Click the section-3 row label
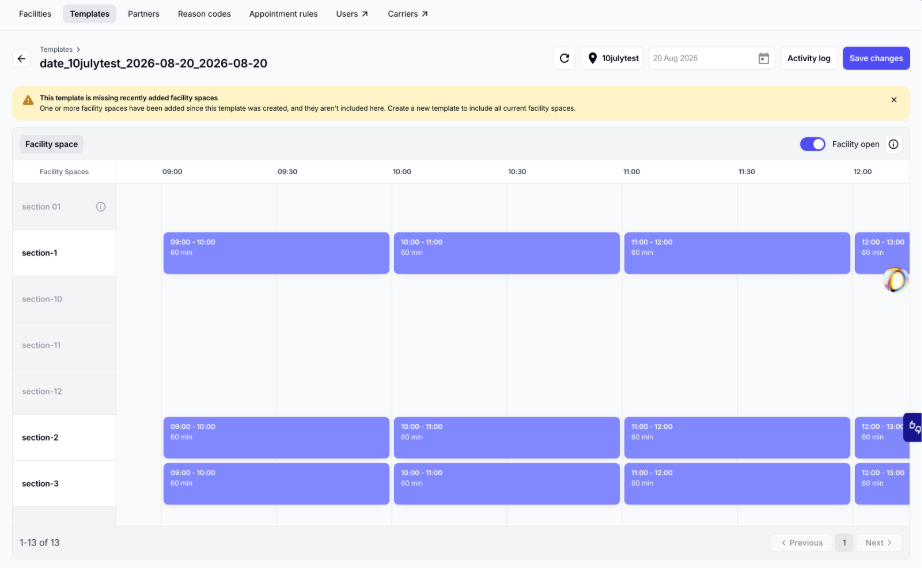The height and width of the screenshot is (568, 922). pyautogui.click(x=40, y=484)
